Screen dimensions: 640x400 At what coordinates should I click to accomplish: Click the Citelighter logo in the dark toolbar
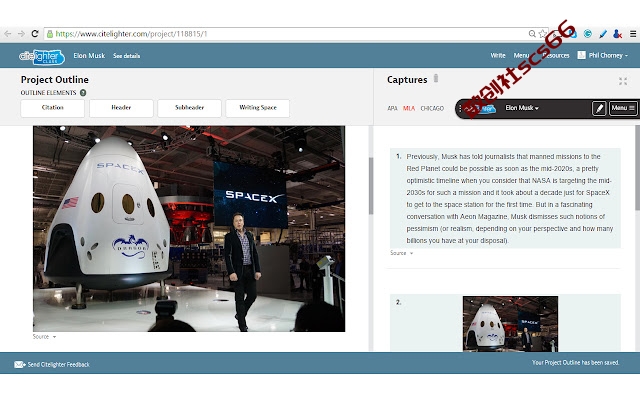click(x=481, y=108)
